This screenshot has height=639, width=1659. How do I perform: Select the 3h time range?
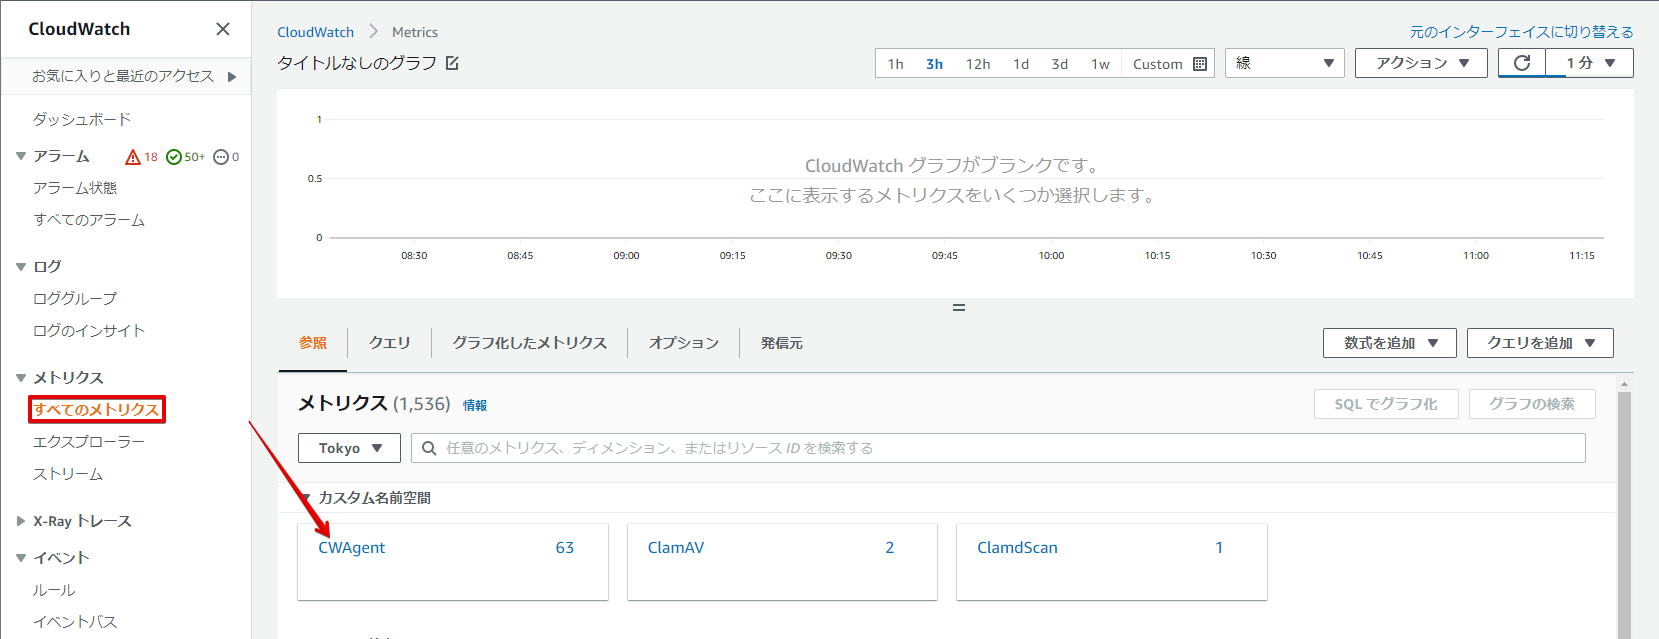coord(934,64)
